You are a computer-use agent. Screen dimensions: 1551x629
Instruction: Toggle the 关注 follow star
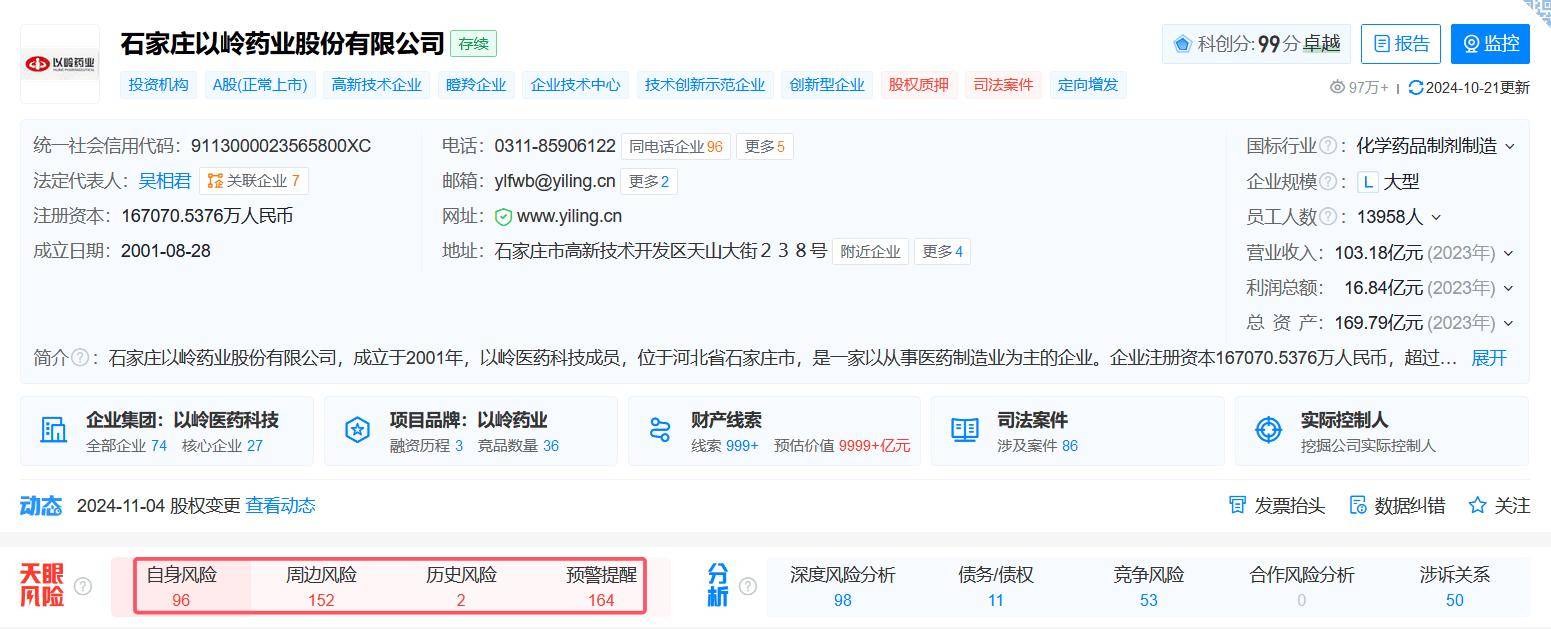coord(1477,506)
